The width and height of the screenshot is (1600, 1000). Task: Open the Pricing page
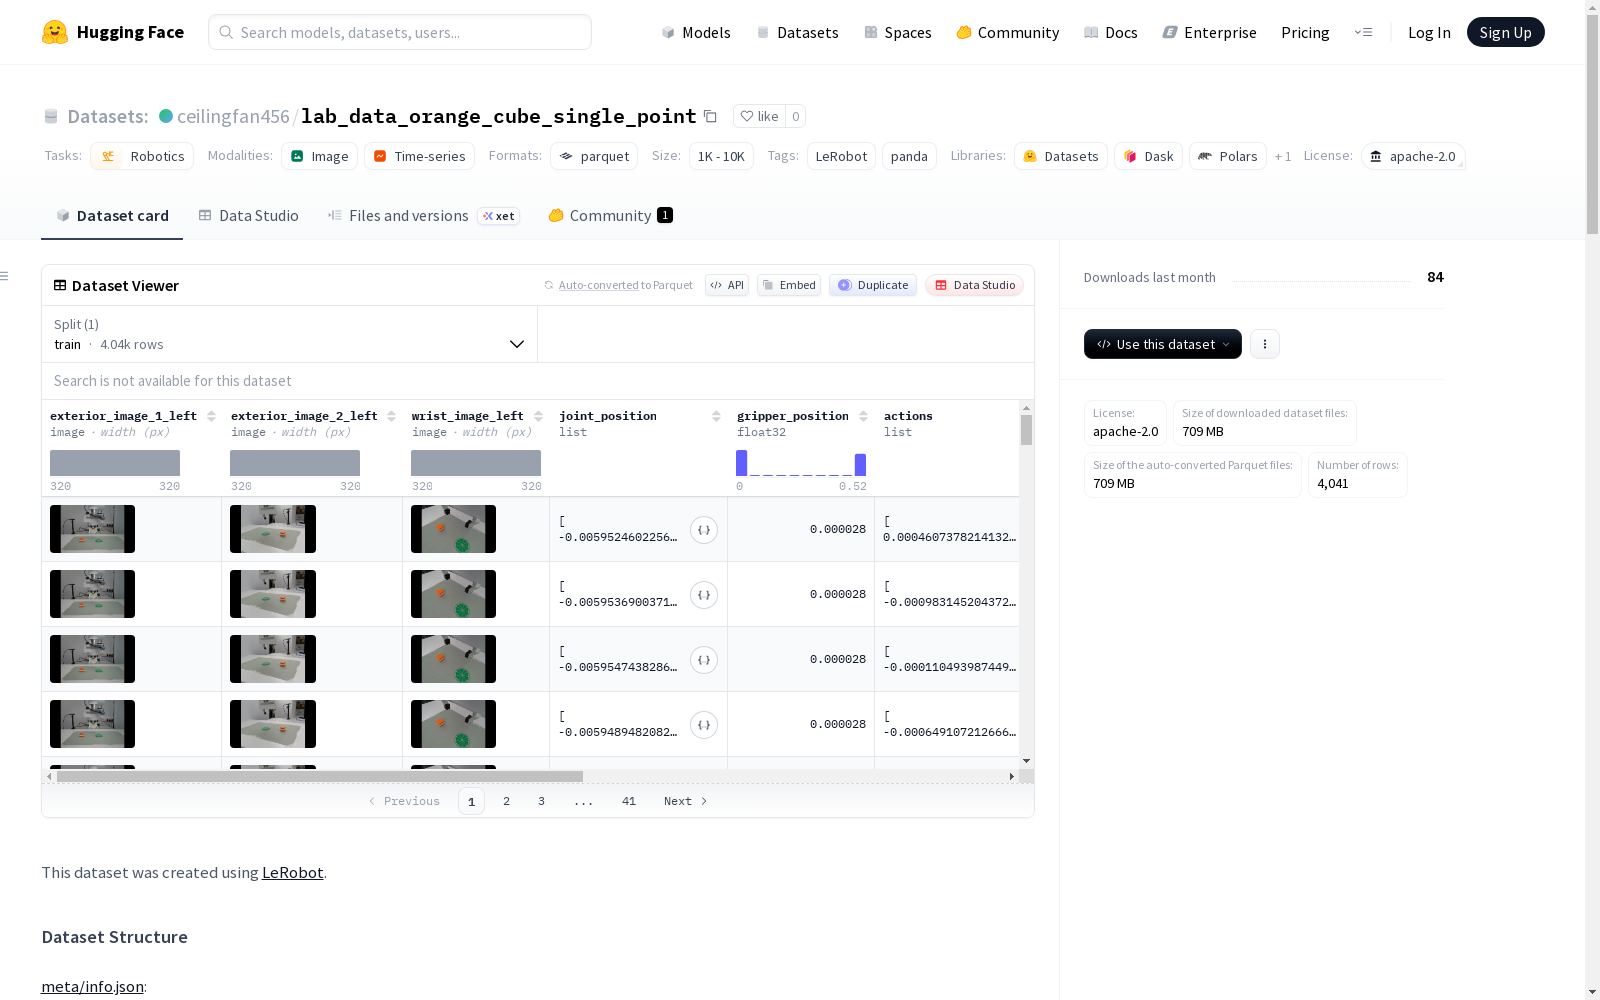1305,32
